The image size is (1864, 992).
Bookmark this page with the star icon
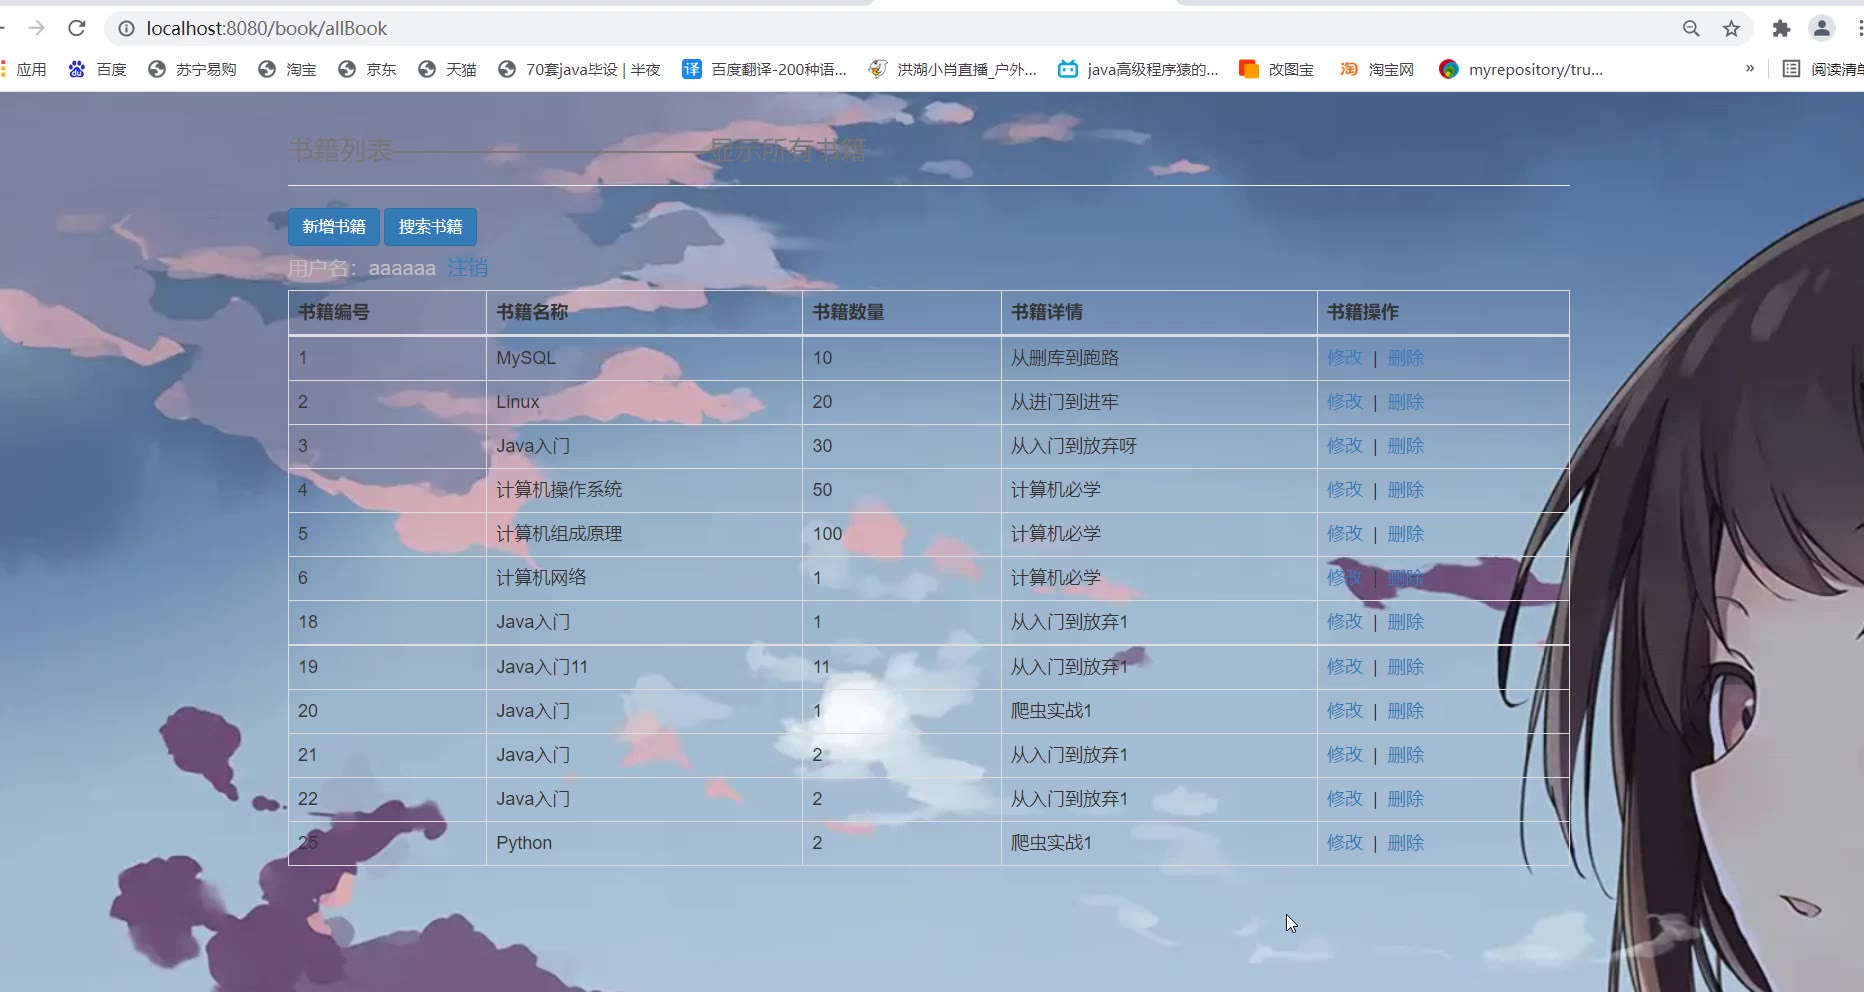1732,28
